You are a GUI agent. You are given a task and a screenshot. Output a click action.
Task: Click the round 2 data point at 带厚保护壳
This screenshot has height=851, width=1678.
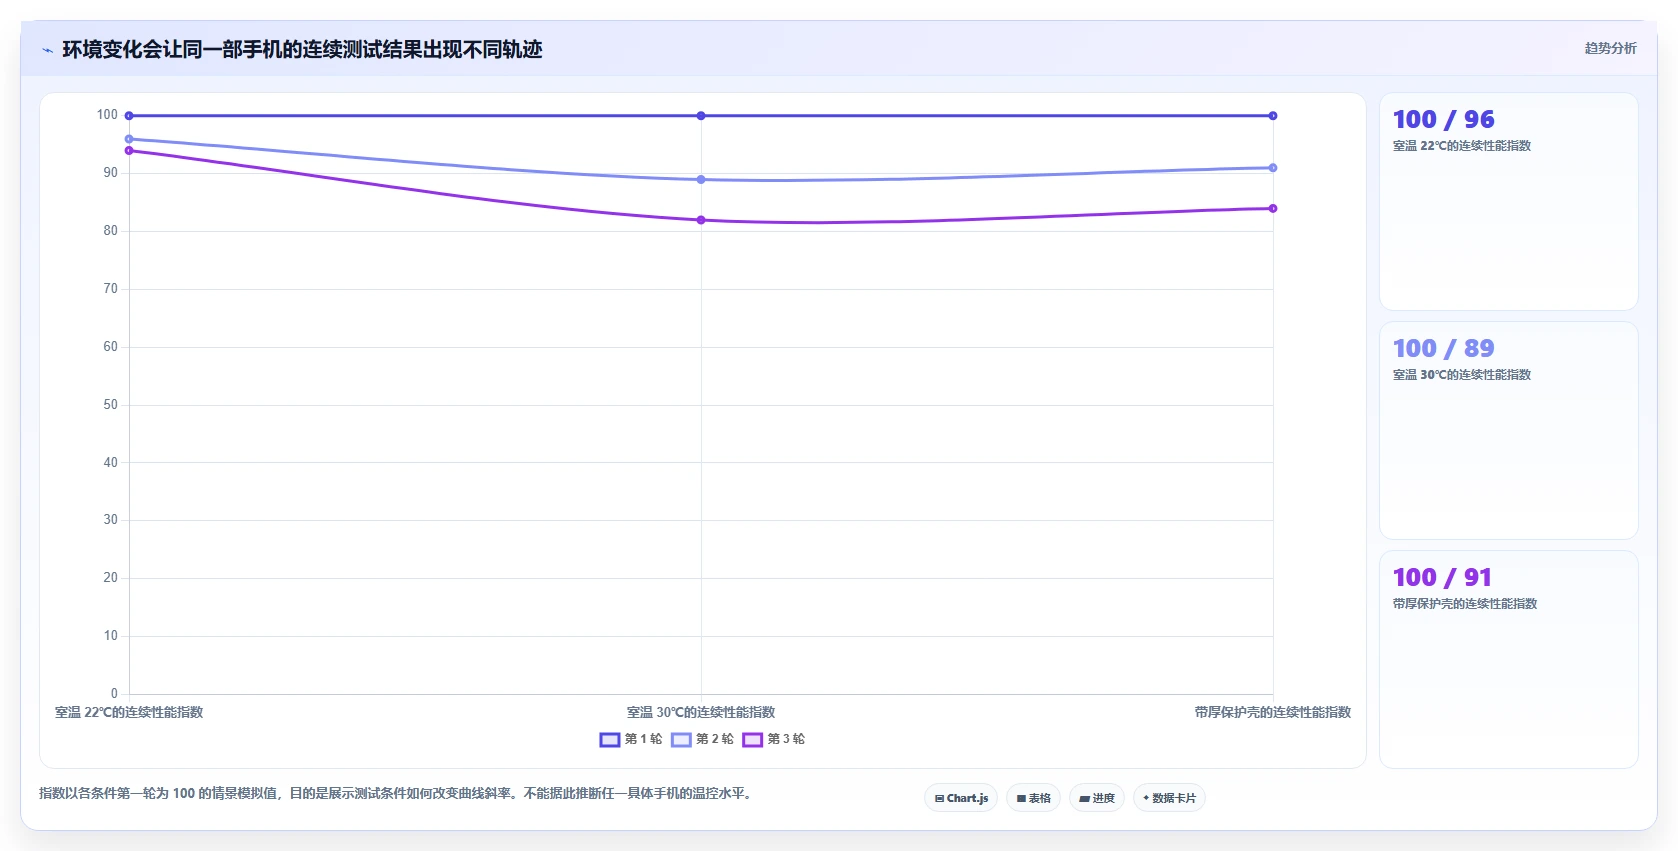[1273, 168]
